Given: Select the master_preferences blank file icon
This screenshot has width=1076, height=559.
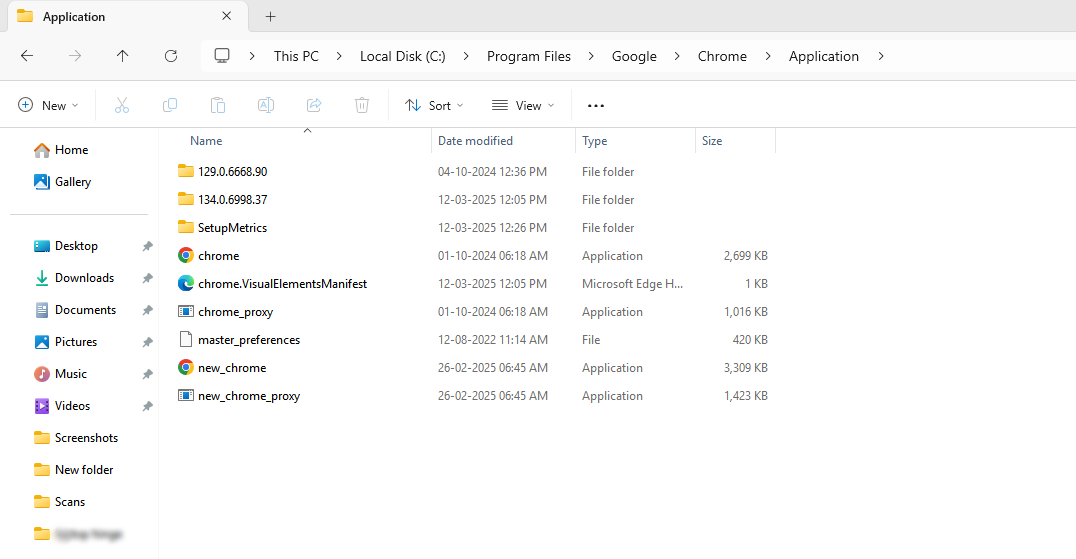Looking at the screenshot, I should click(x=185, y=339).
